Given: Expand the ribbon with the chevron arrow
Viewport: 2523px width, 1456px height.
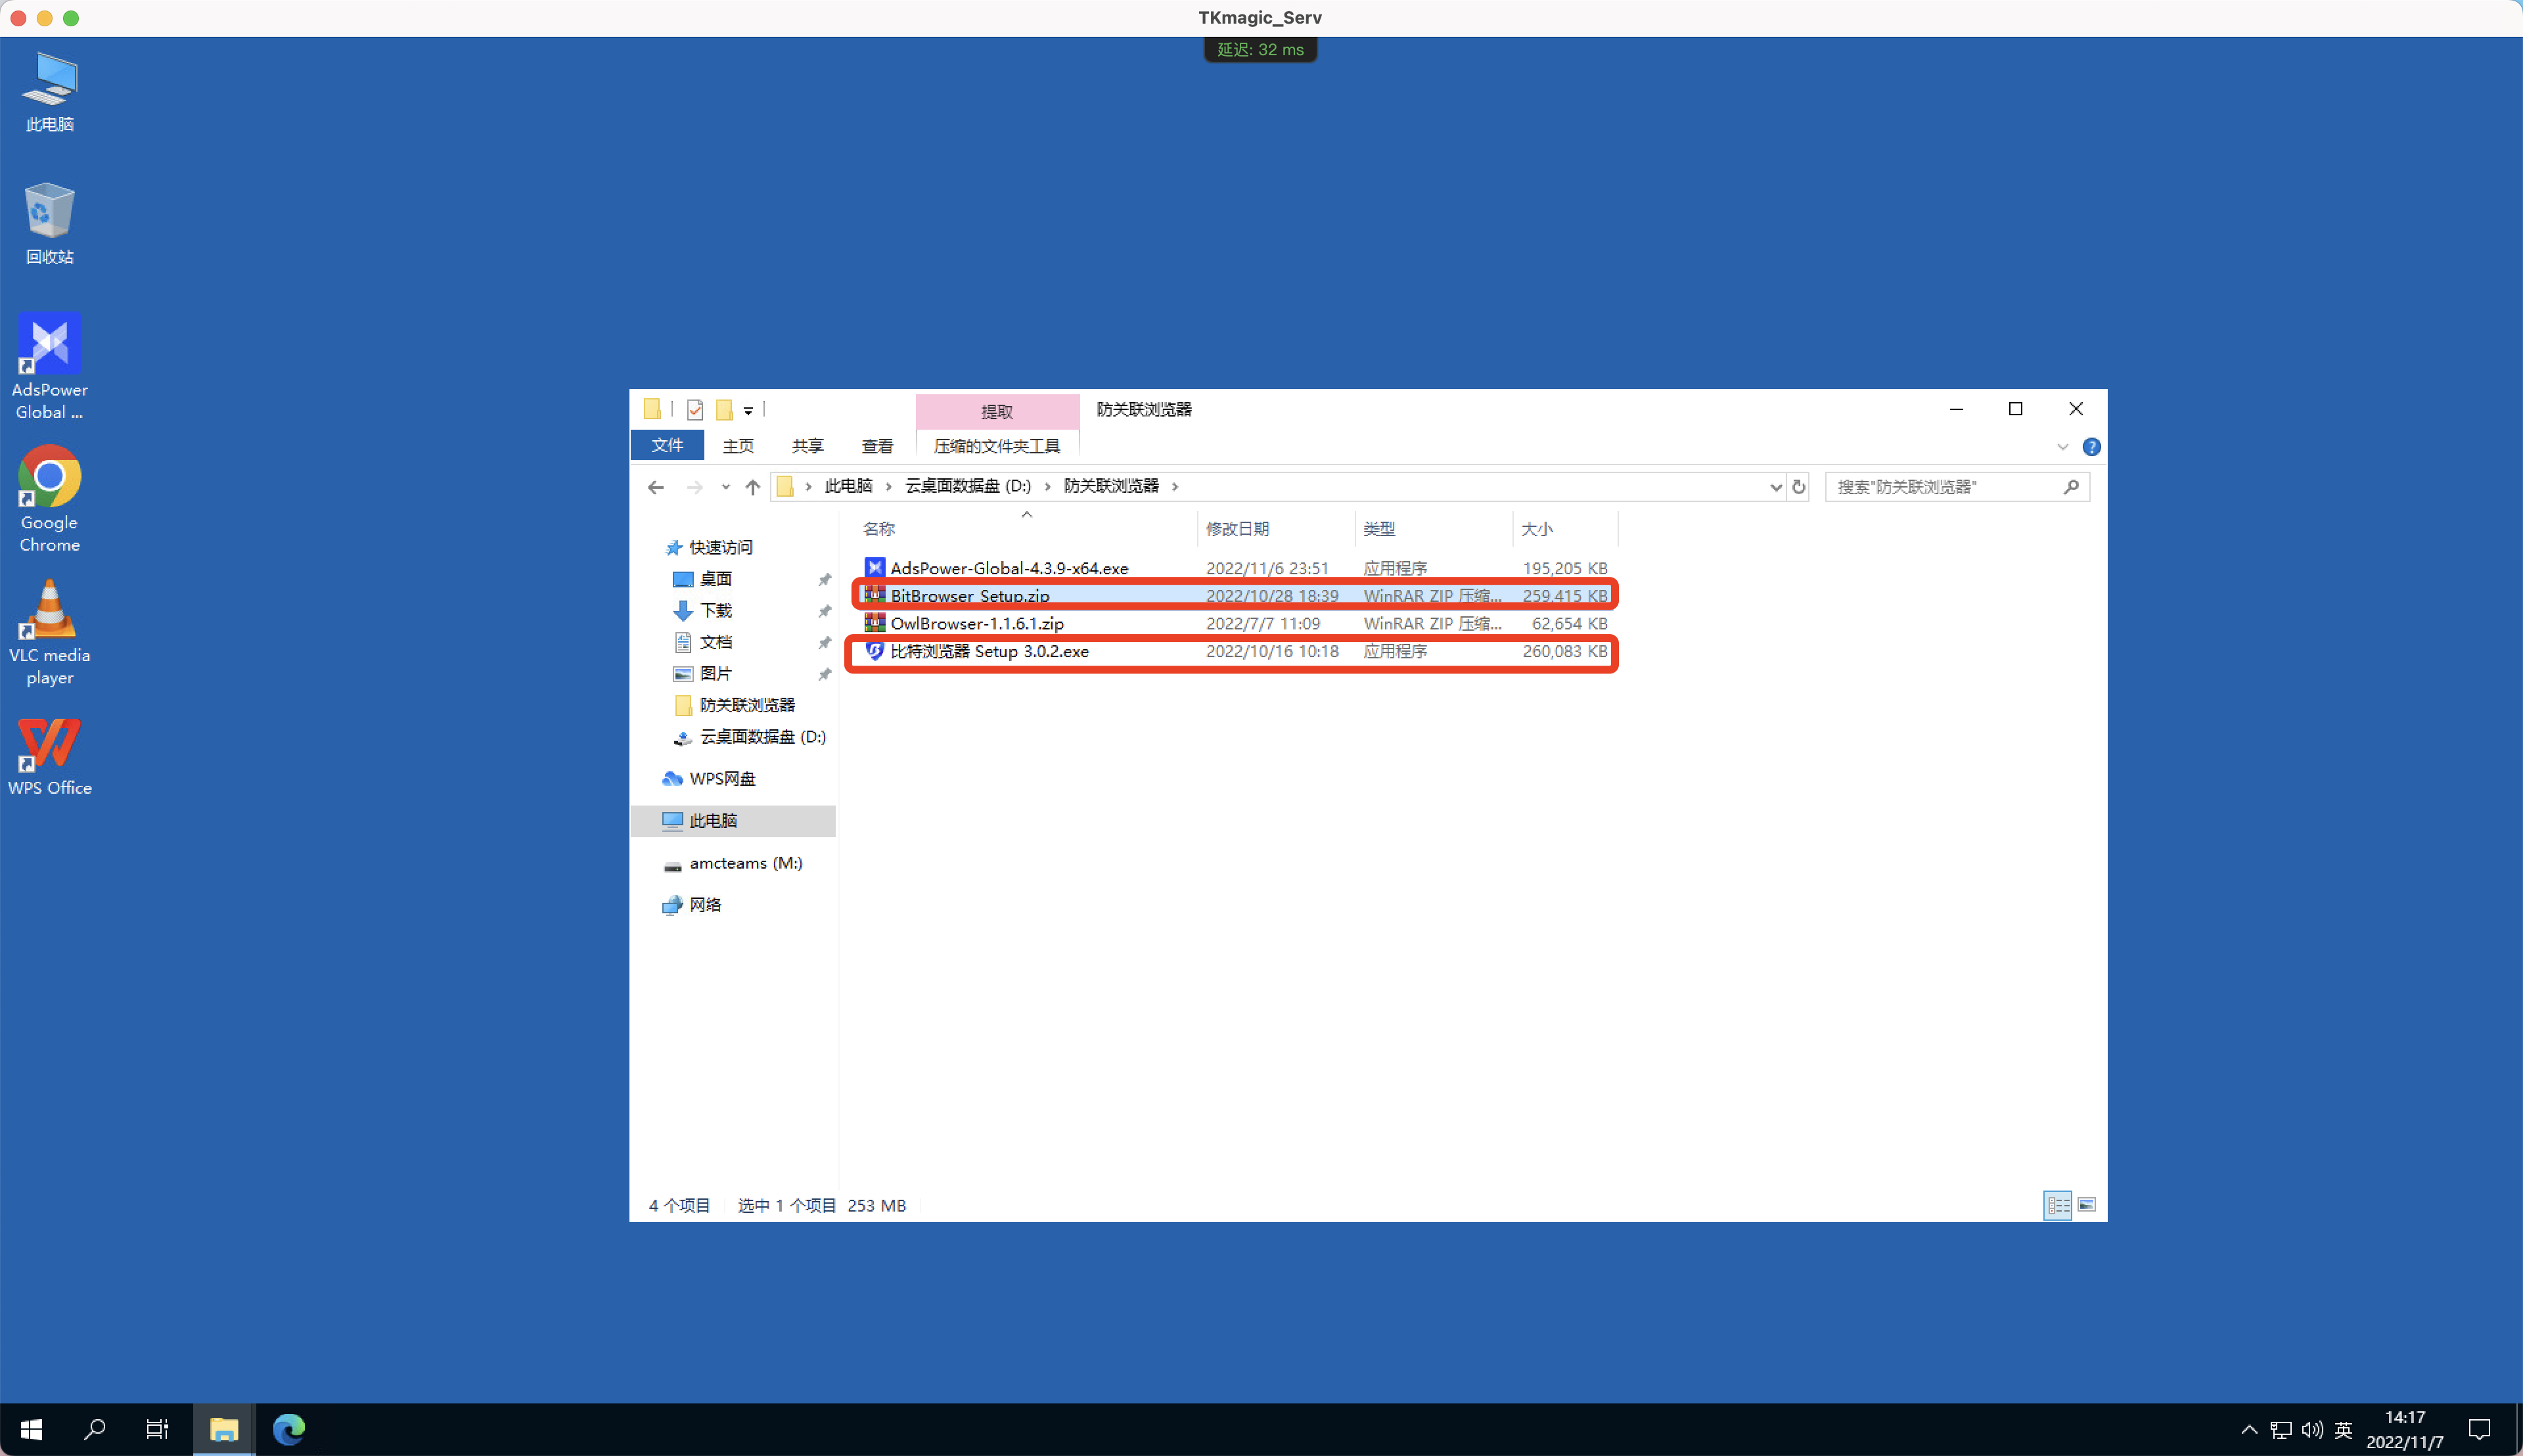Looking at the screenshot, I should pyautogui.click(x=2063, y=446).
